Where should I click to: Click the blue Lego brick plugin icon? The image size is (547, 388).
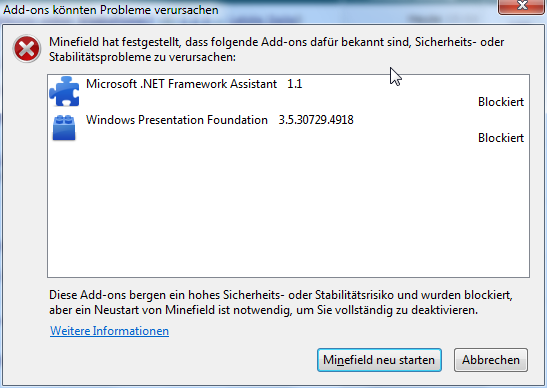tap(64, 128)
